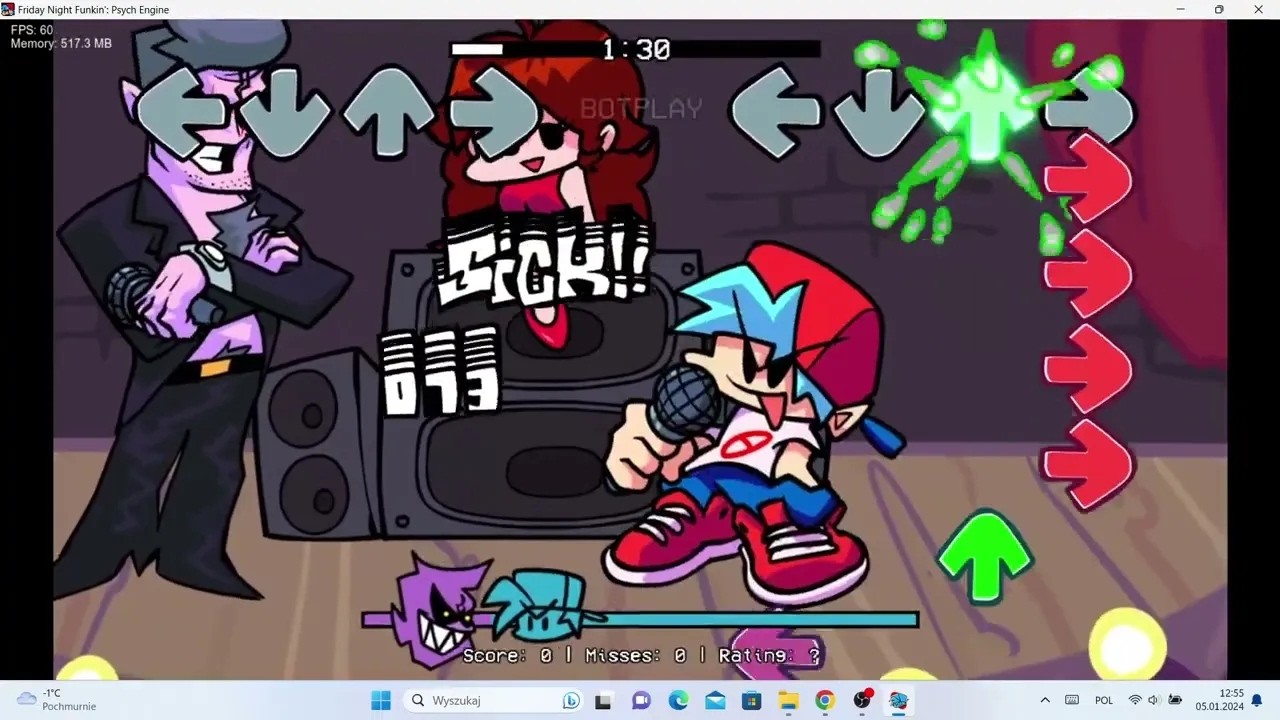Click the player's left arrow receptor

[775, 112]
